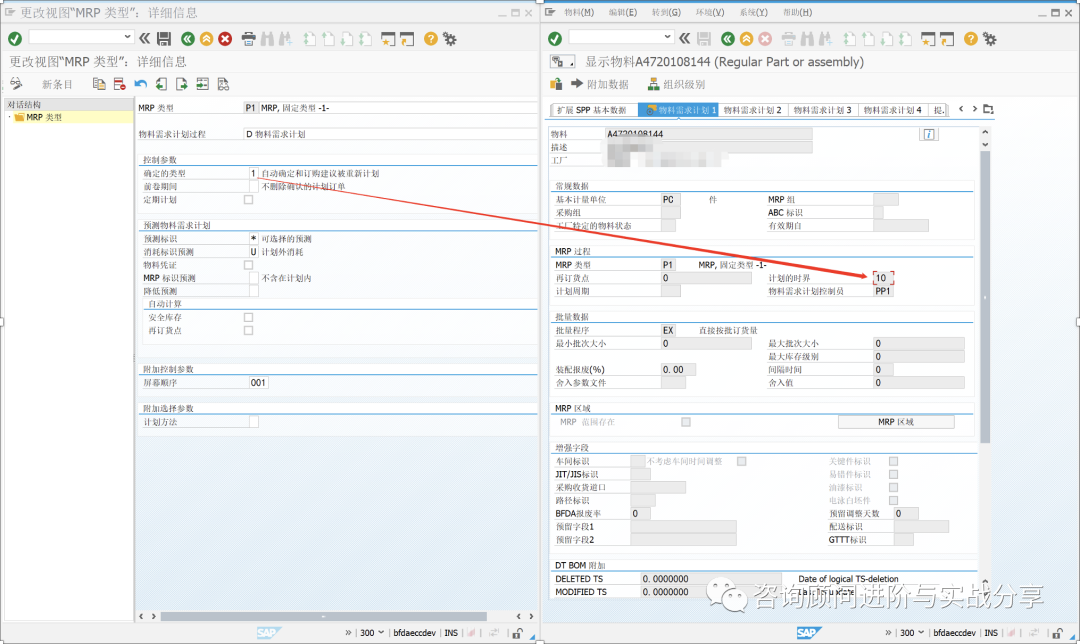Click the green Back icon in left window
Image resolution: width=1080 pixels, height=644 pixels.
coord(187,39)
